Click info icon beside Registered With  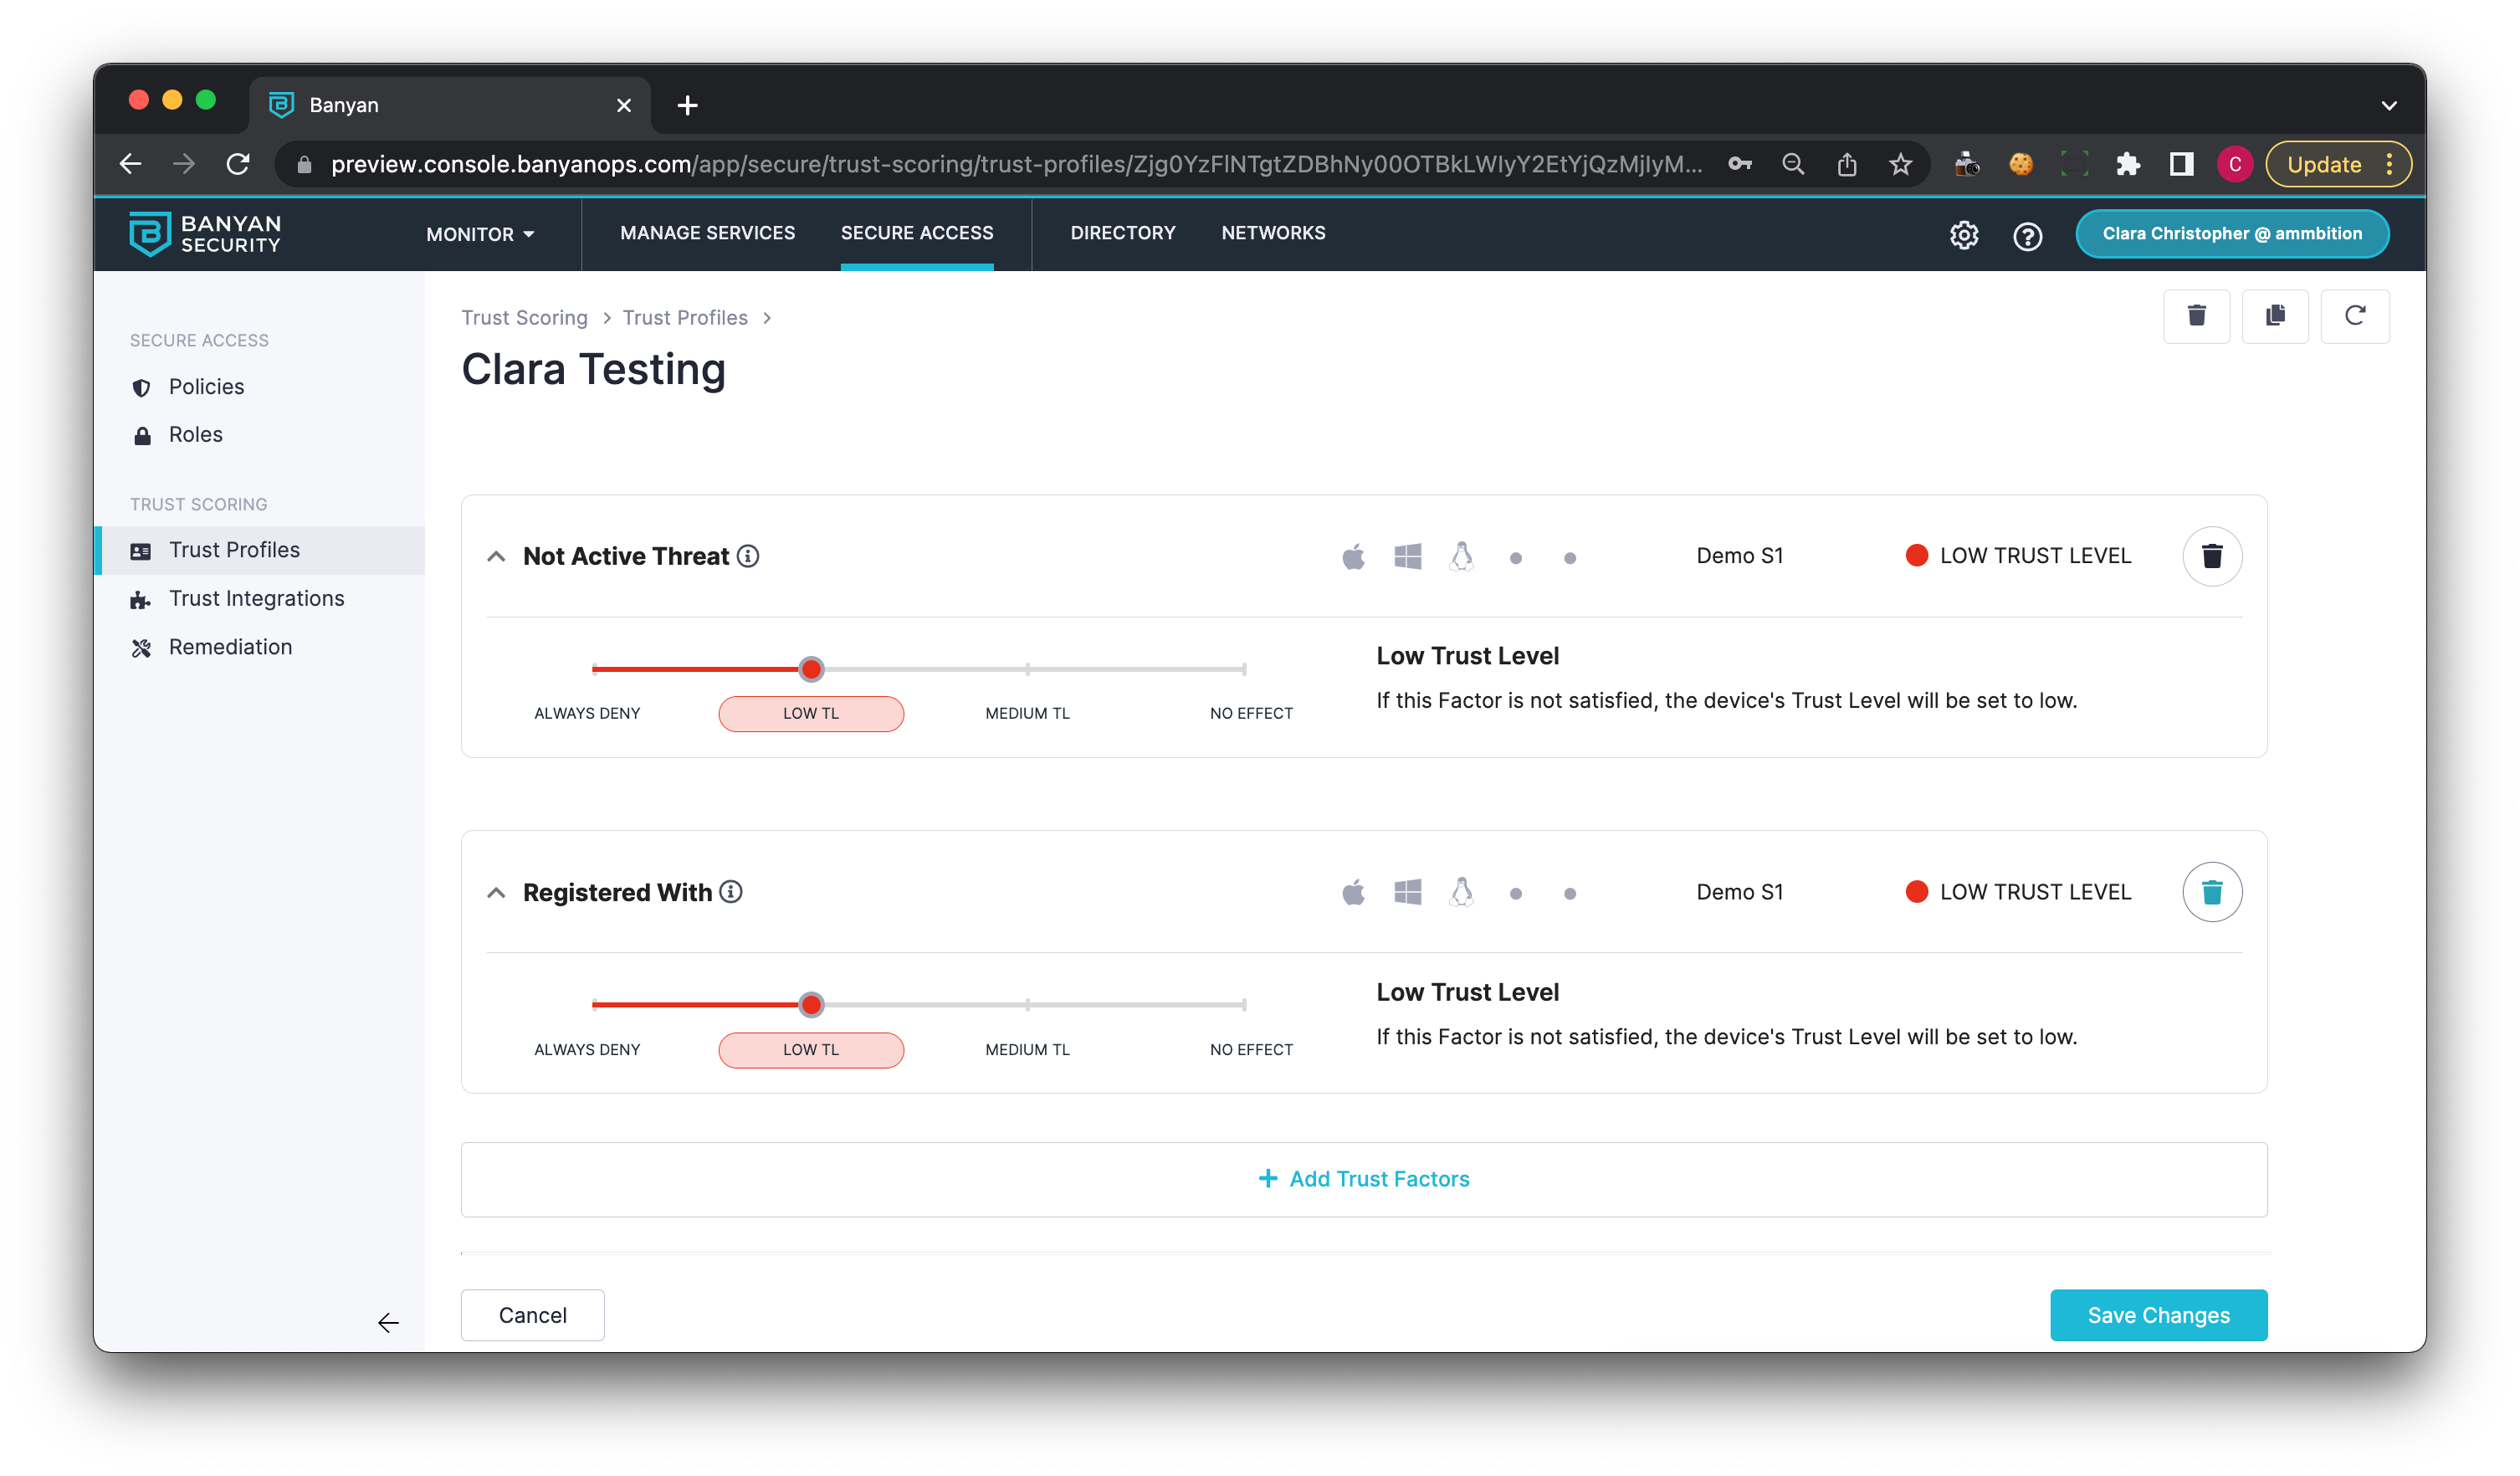[x=731, y=892]
